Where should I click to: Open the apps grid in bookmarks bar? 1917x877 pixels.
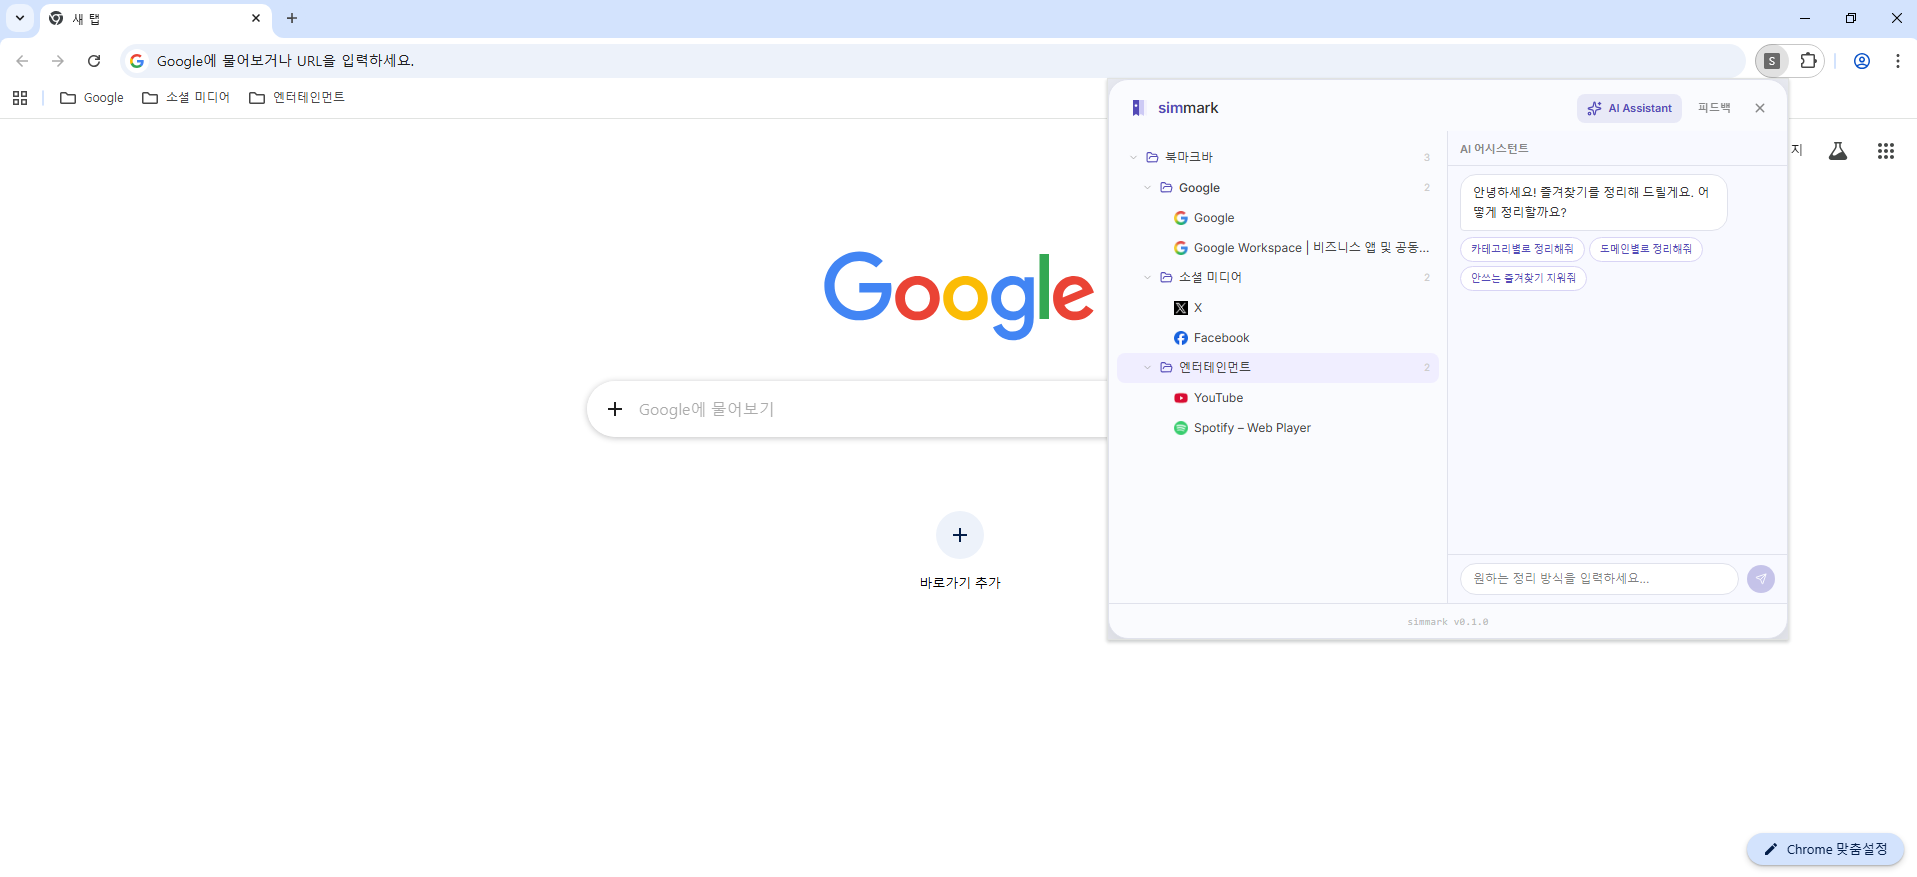(20, 98)
